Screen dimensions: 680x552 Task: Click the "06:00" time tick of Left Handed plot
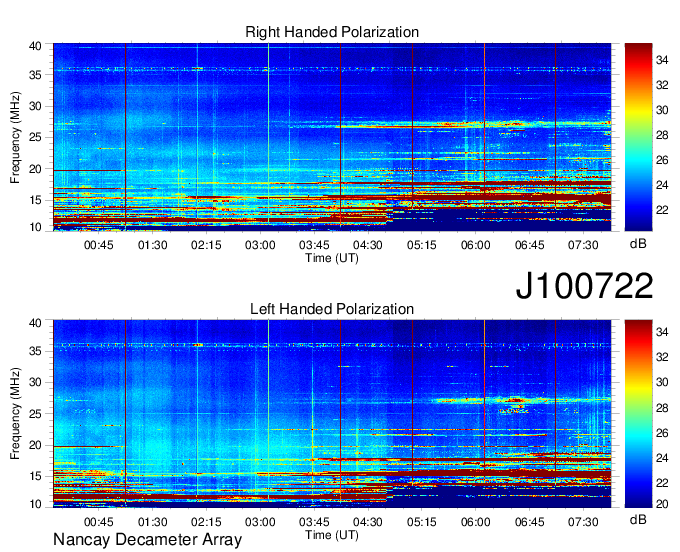click(475, 522)
